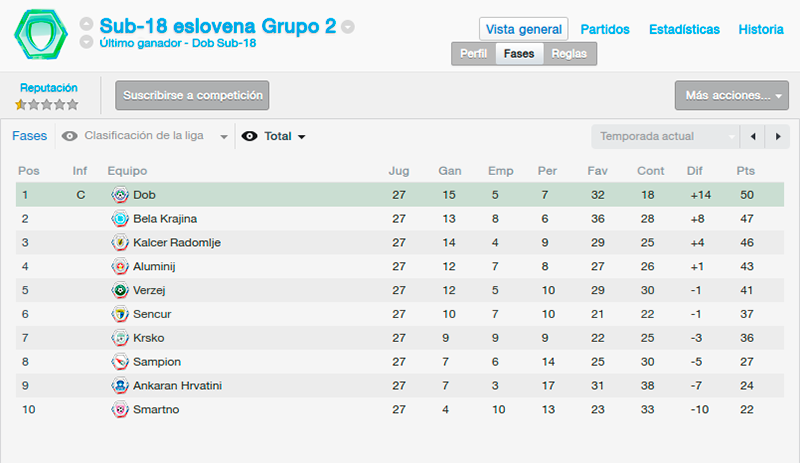Image resolution: width=800 pixels, height=463 pixels.
Task: Click Suscribirse a competición button
Action: (x=192, y=95)
